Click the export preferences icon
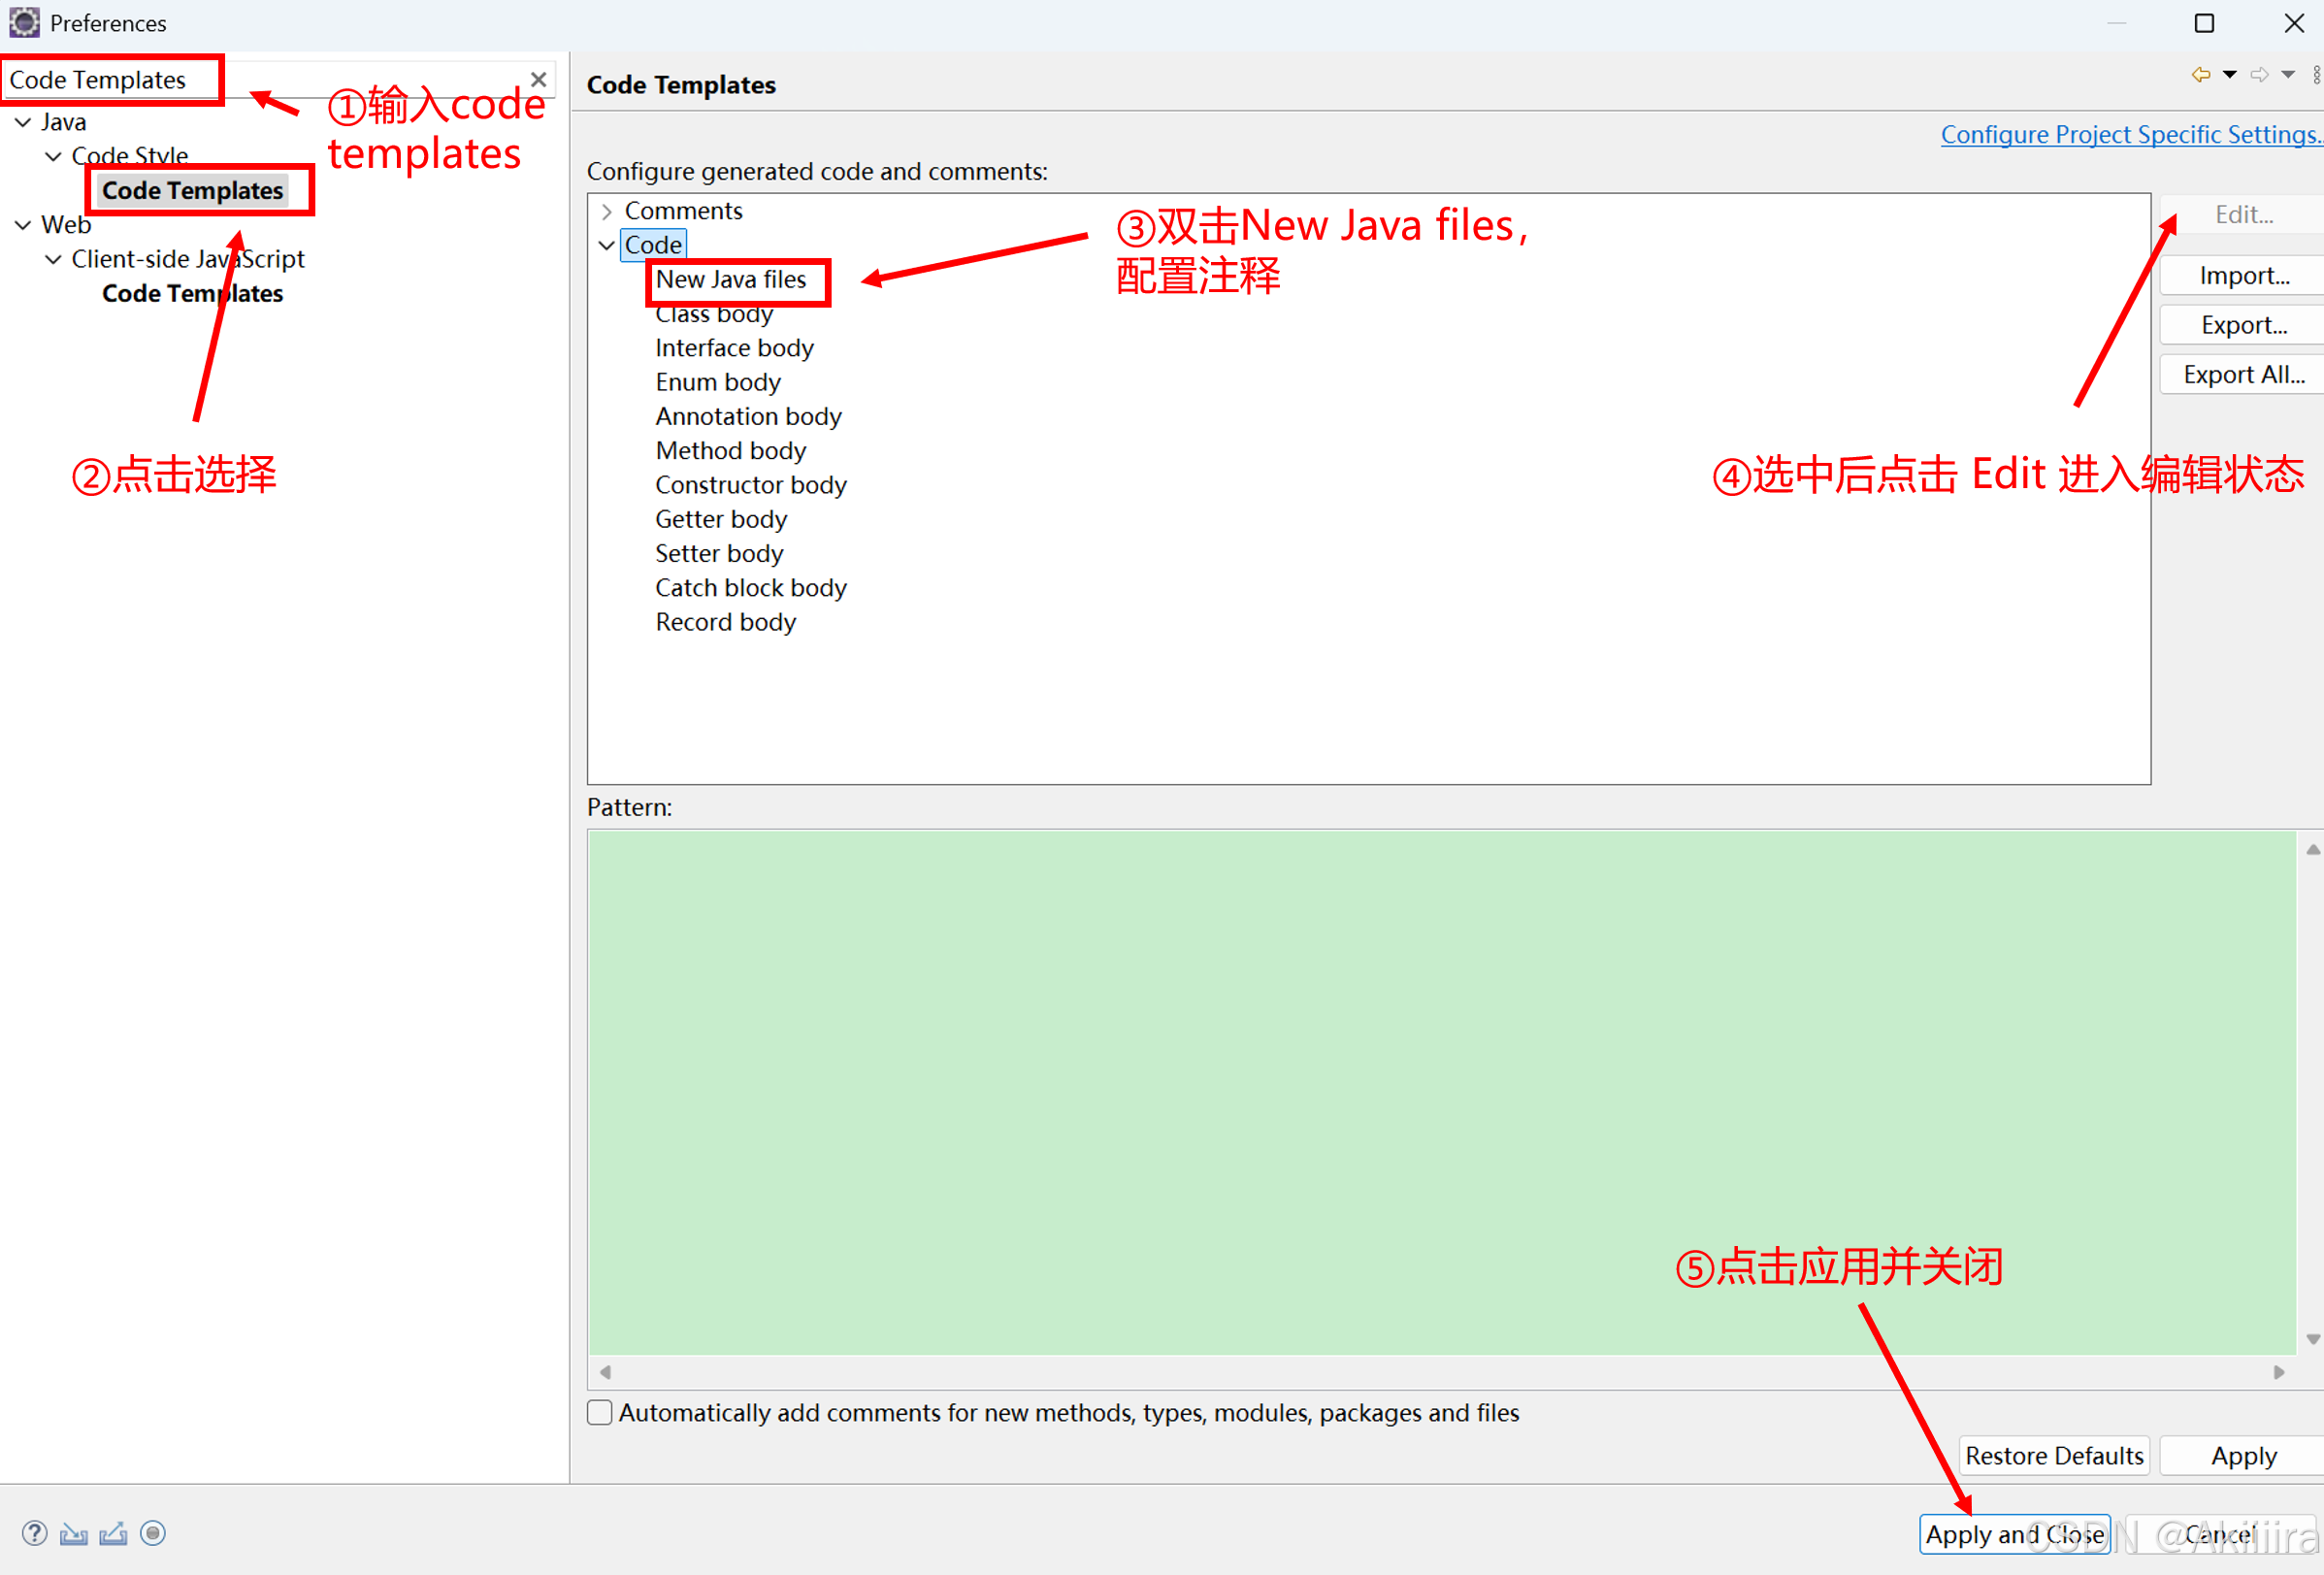Screen dimensions: 2324x1575 pyautogui.click(x=113, y=1533)
